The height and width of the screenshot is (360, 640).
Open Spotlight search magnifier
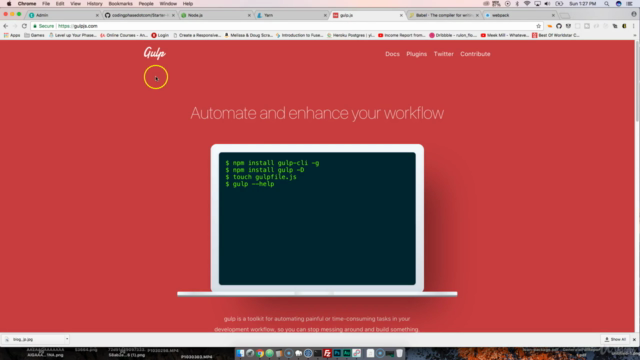(607, 4)
